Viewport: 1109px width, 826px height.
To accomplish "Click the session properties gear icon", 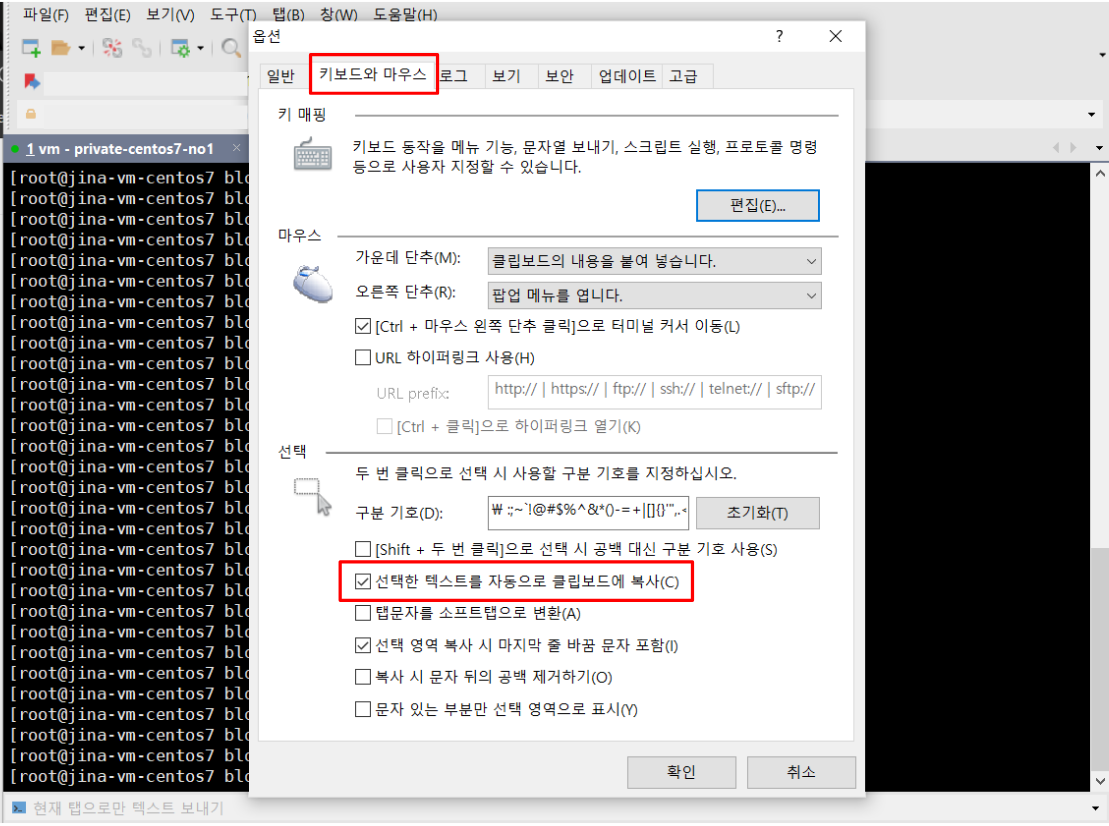I will (180, 48).
